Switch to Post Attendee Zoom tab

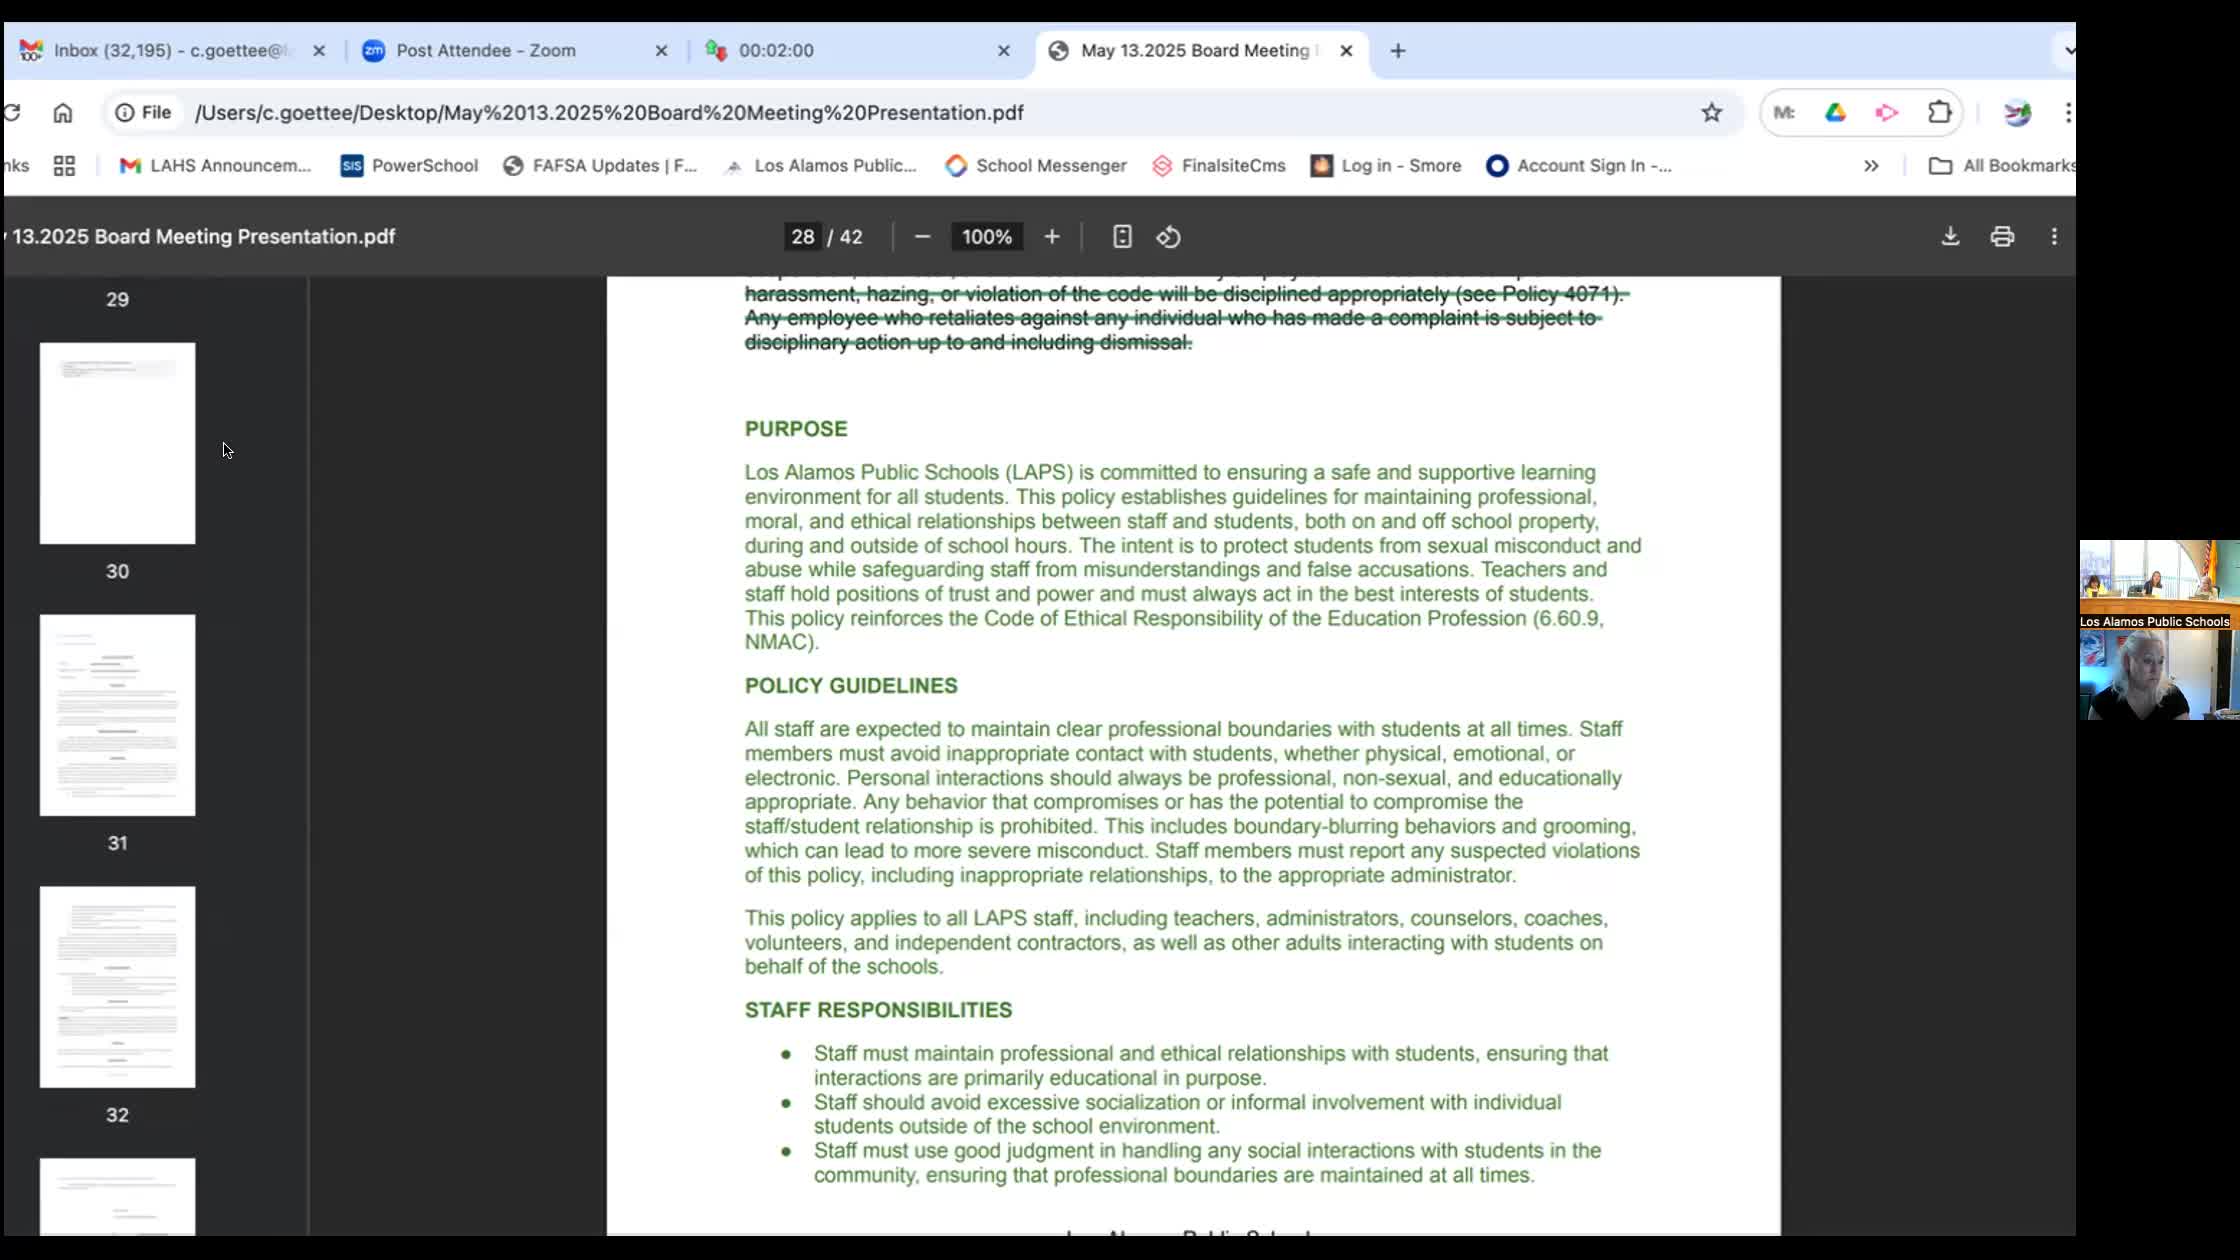(x=486, y=51)
